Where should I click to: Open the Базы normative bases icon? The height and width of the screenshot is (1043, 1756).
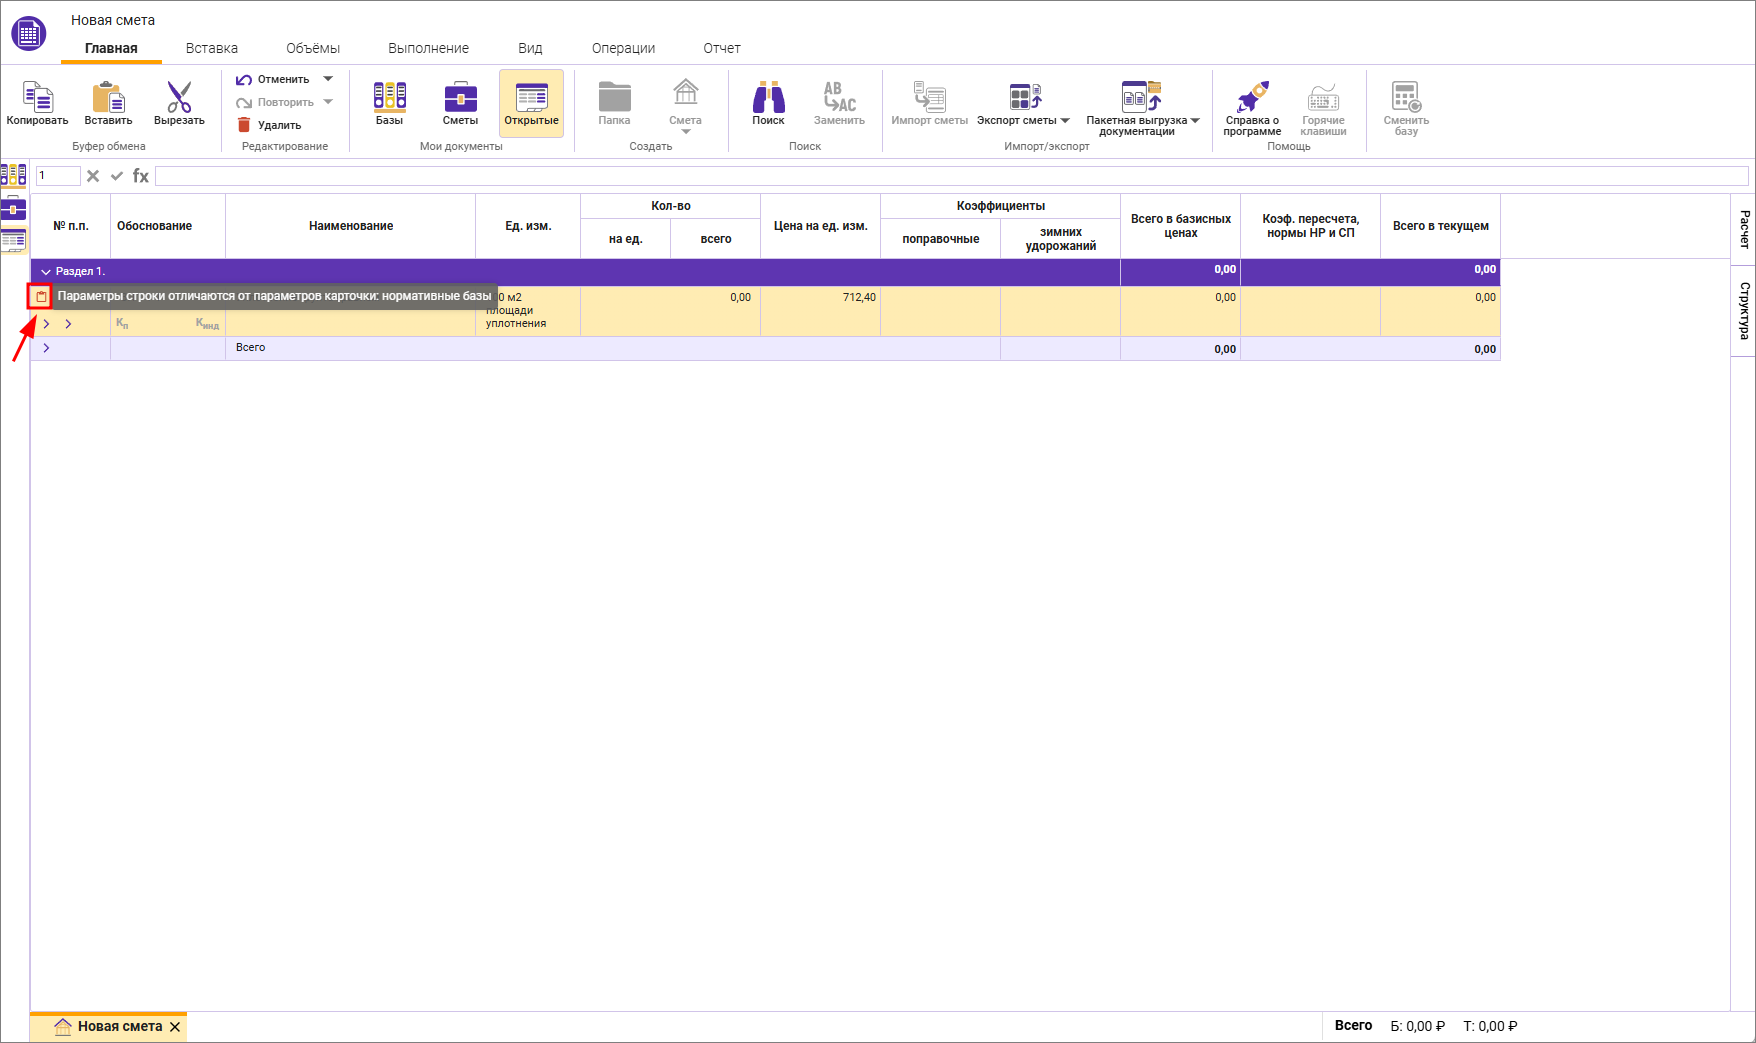tap(389, 97)
